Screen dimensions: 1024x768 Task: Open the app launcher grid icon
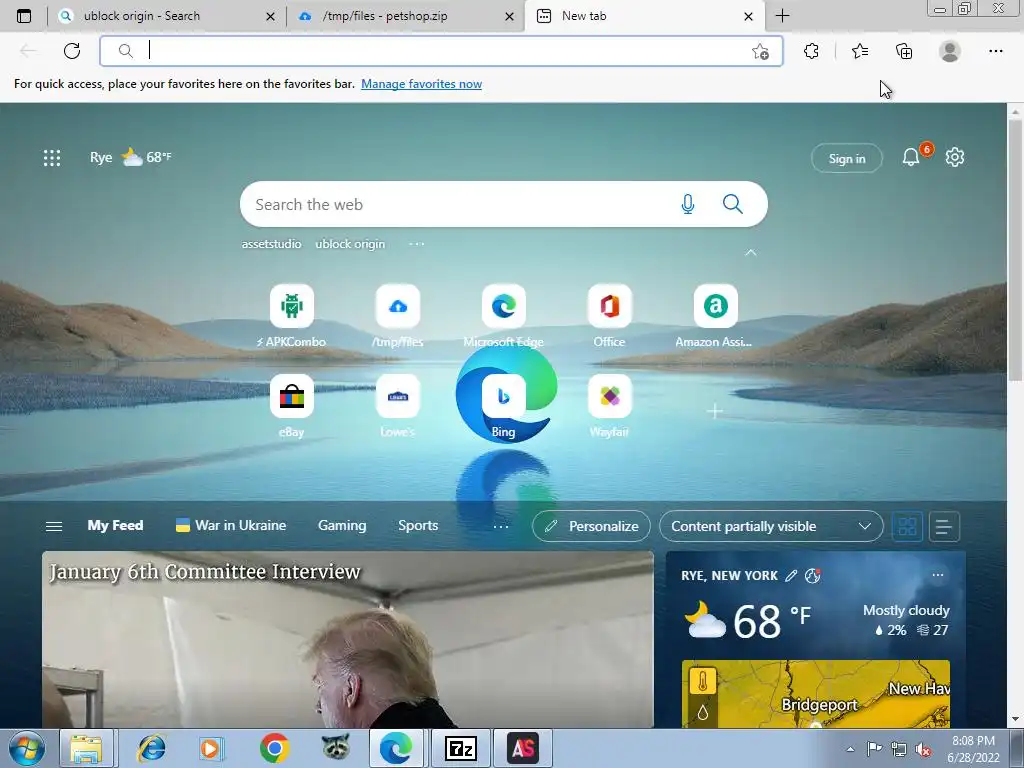point(52,157)
